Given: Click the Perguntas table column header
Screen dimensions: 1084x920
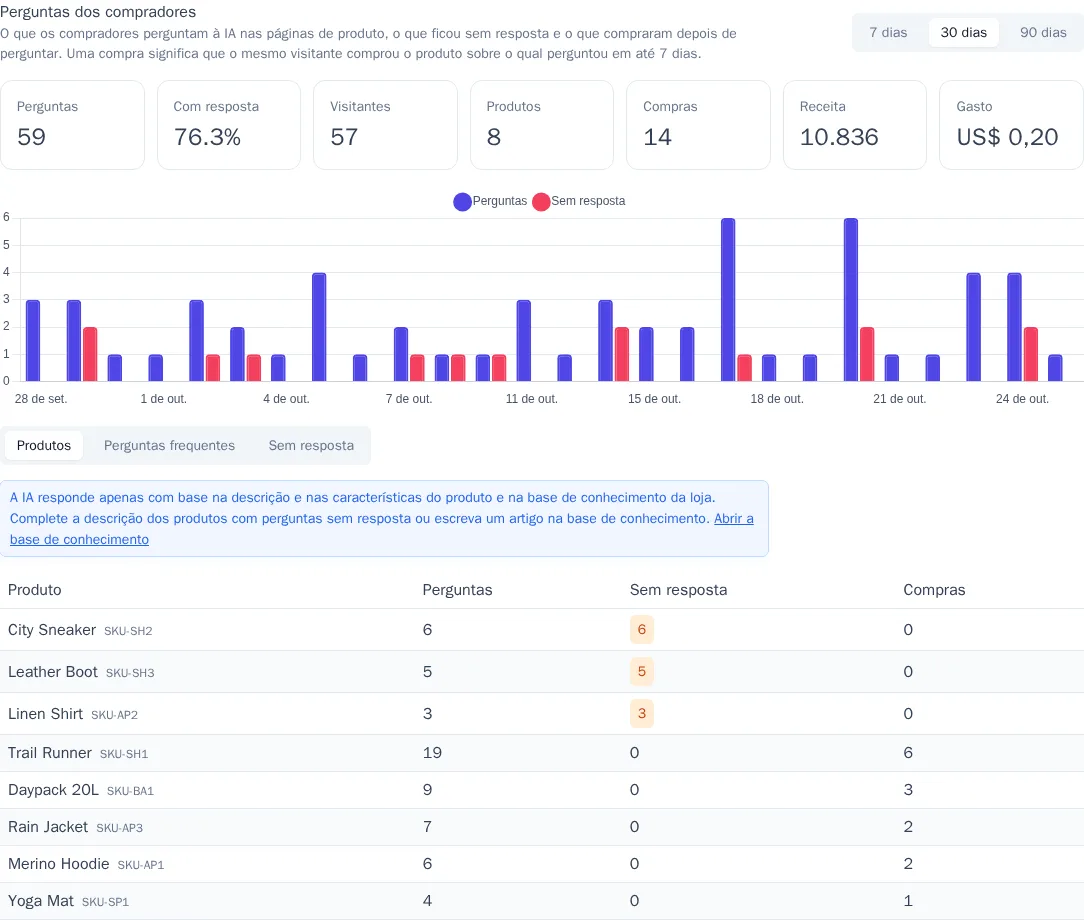Looking at the screenshot, I should tap(457, 590).
